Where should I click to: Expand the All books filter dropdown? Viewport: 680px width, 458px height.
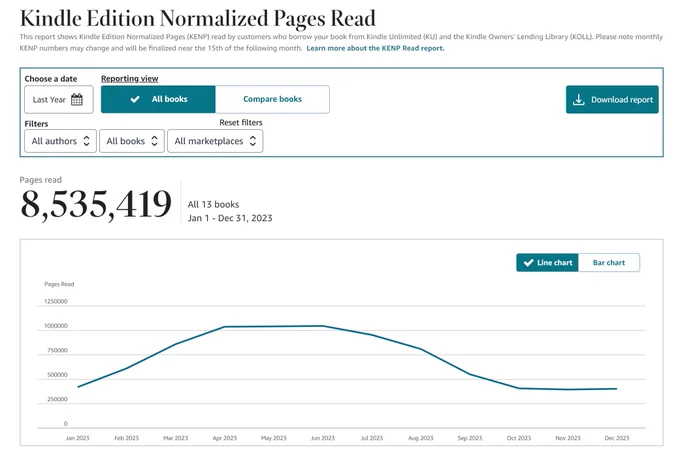[132, 141]
